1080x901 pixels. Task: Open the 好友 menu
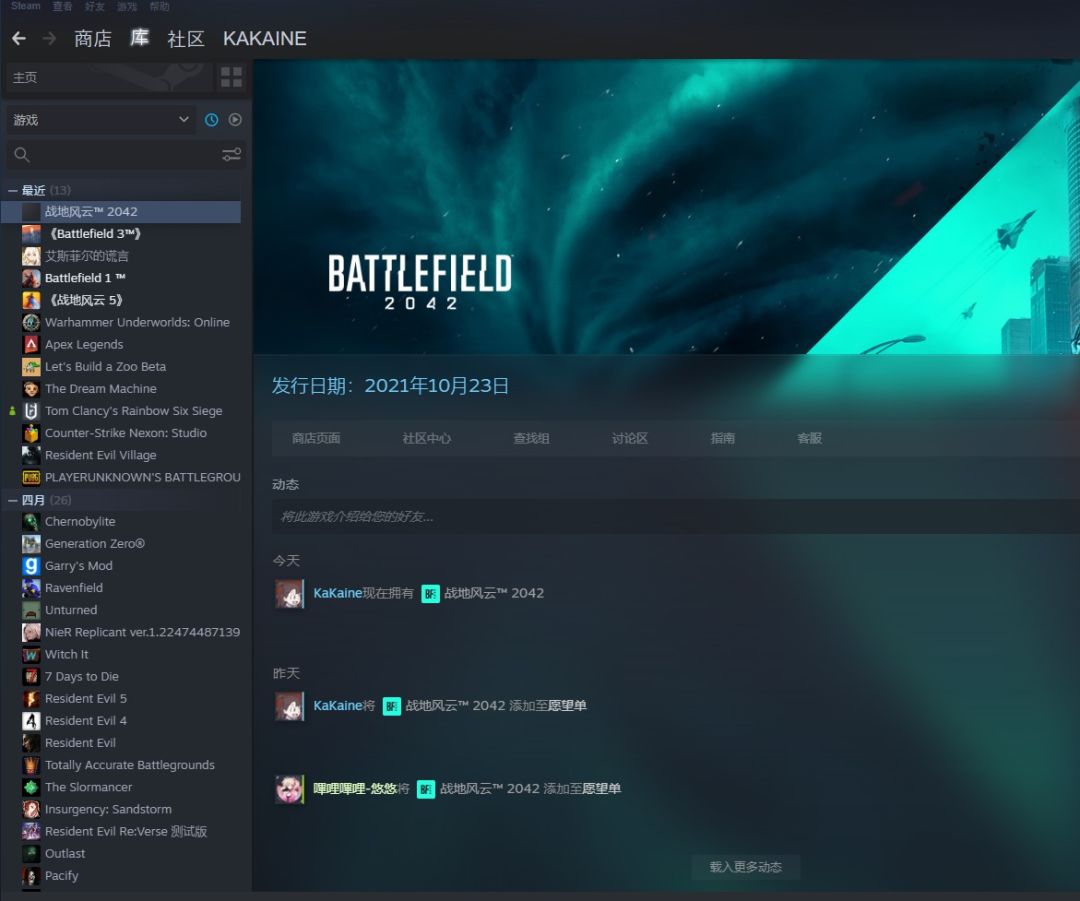(x=94, y=6)
